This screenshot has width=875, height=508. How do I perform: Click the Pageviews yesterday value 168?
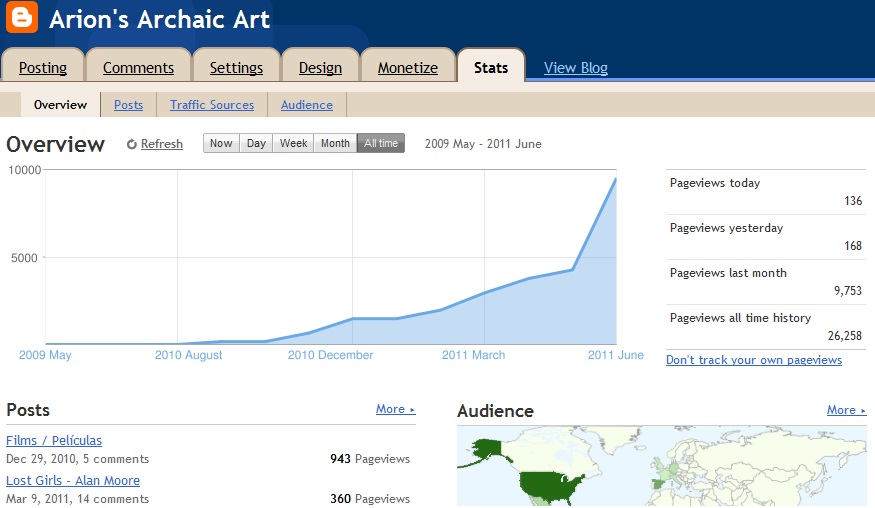853,246
